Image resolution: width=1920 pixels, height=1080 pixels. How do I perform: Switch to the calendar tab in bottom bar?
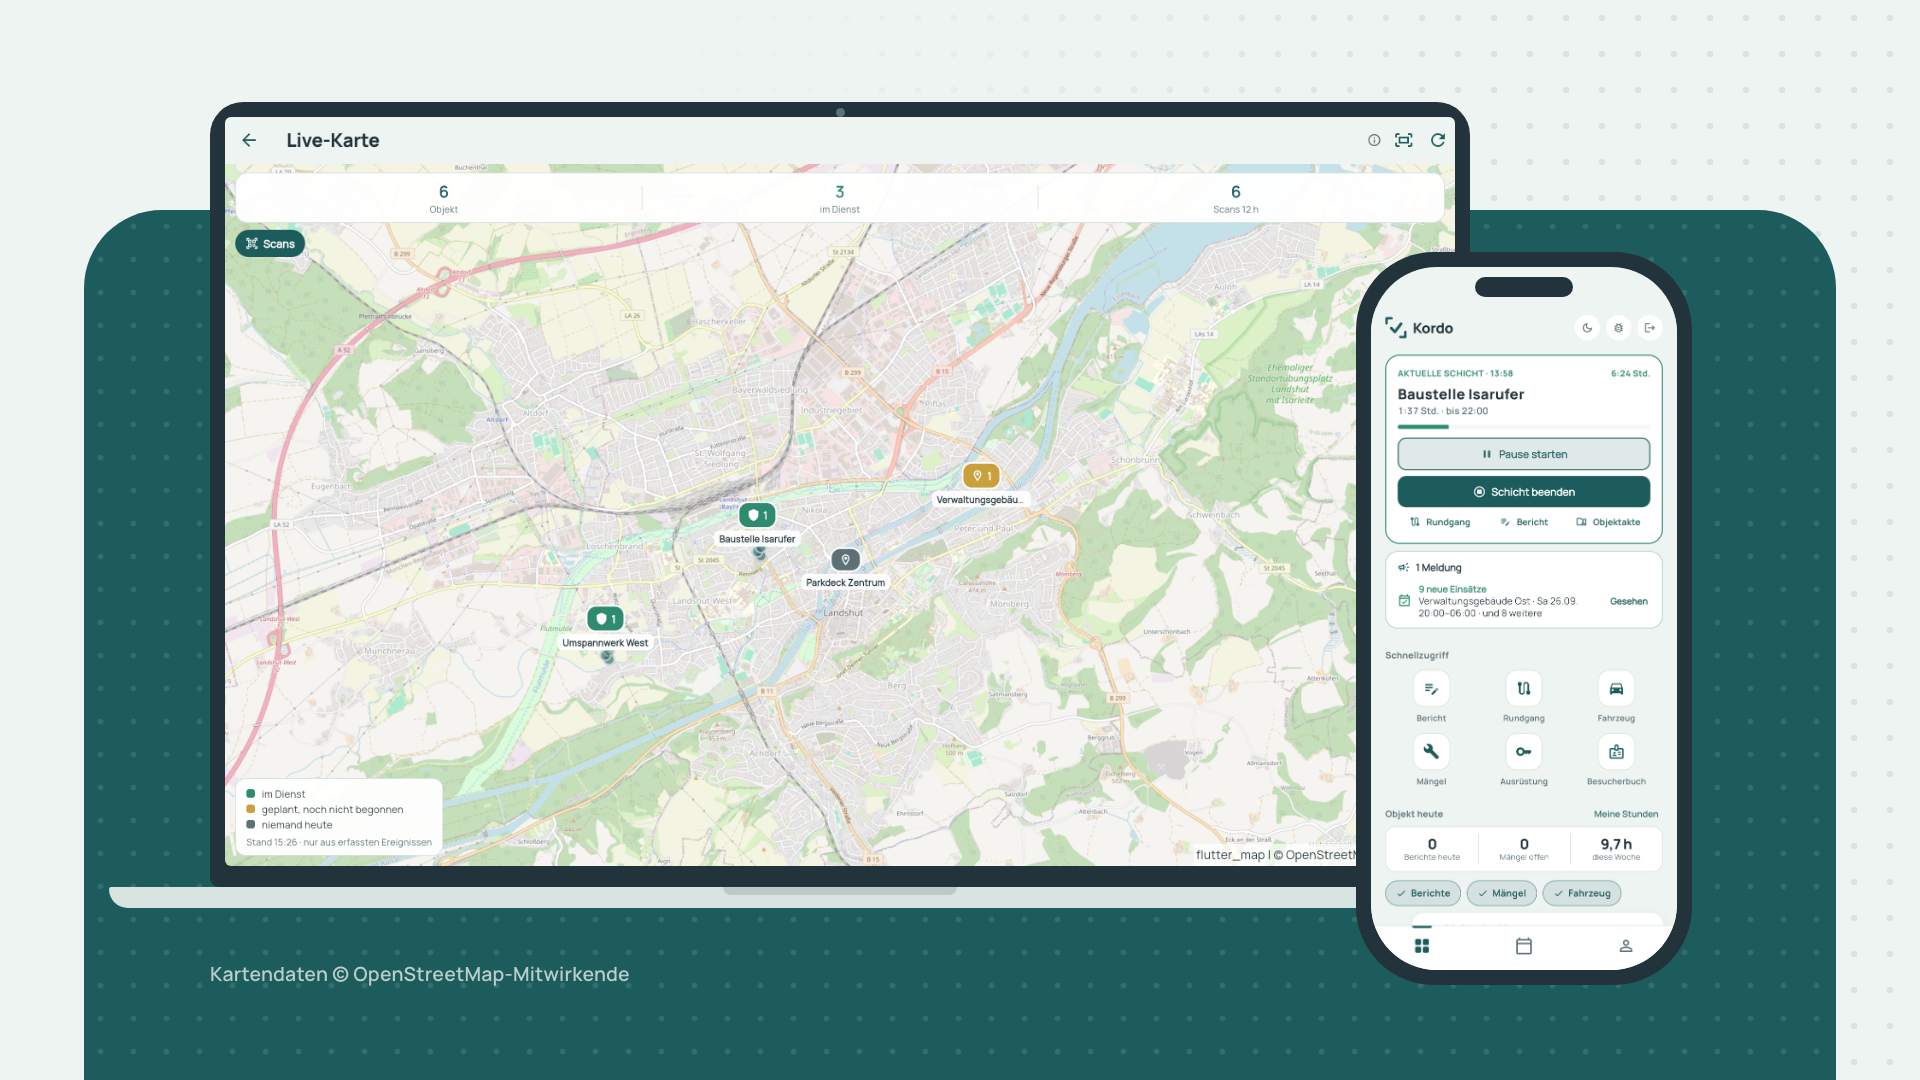(1523, 946)
